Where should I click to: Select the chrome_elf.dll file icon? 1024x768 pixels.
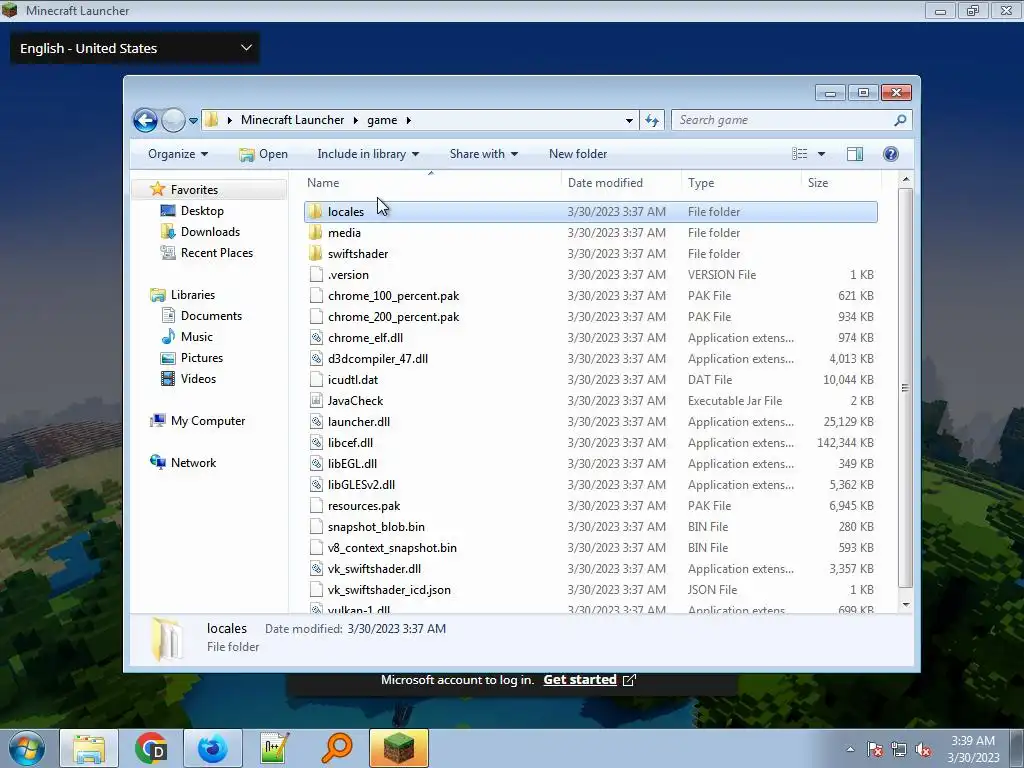click(x=316, y=338)
